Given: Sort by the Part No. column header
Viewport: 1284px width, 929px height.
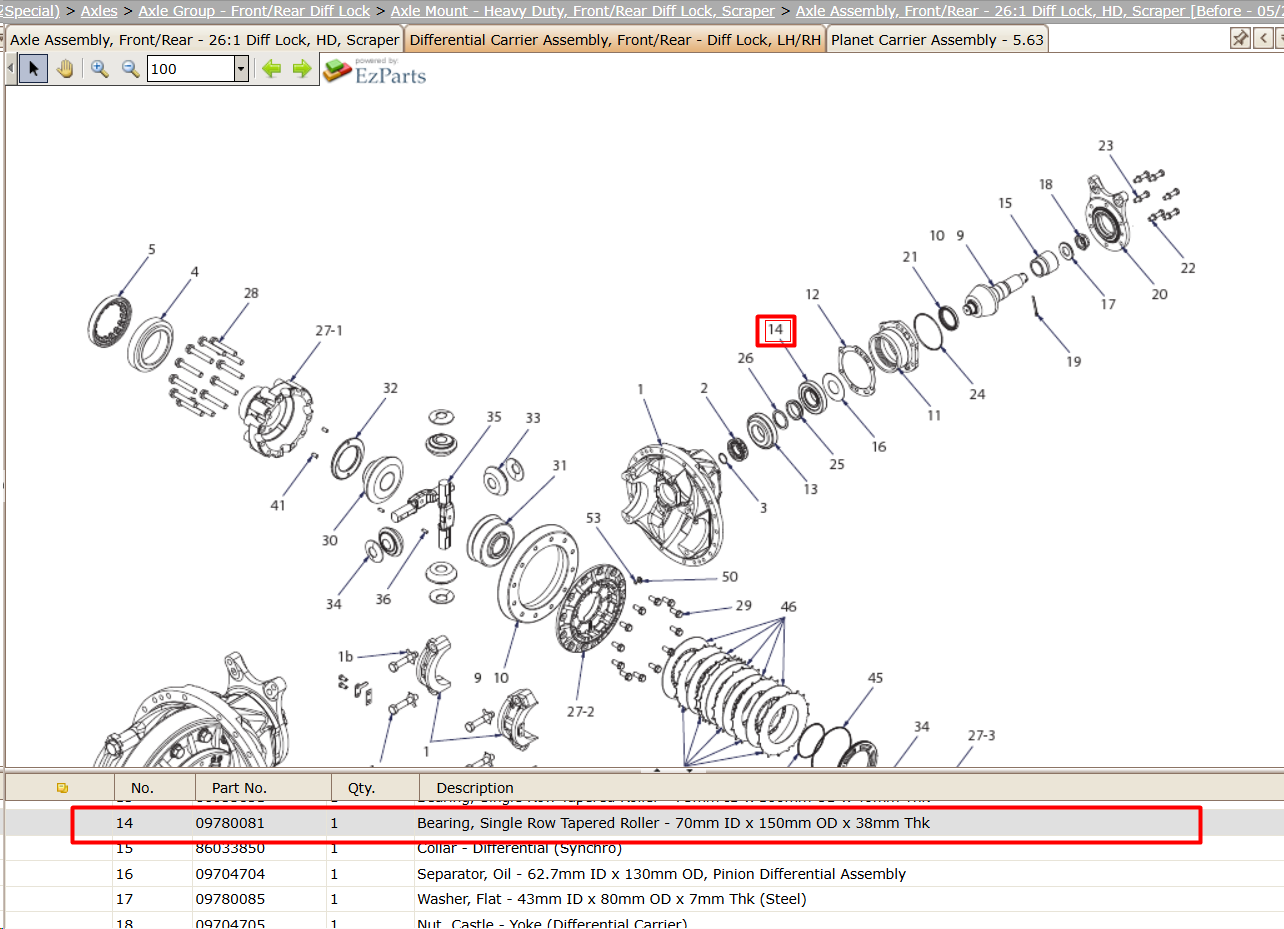Looking at the screenshot, I should (x=239, y=787).
